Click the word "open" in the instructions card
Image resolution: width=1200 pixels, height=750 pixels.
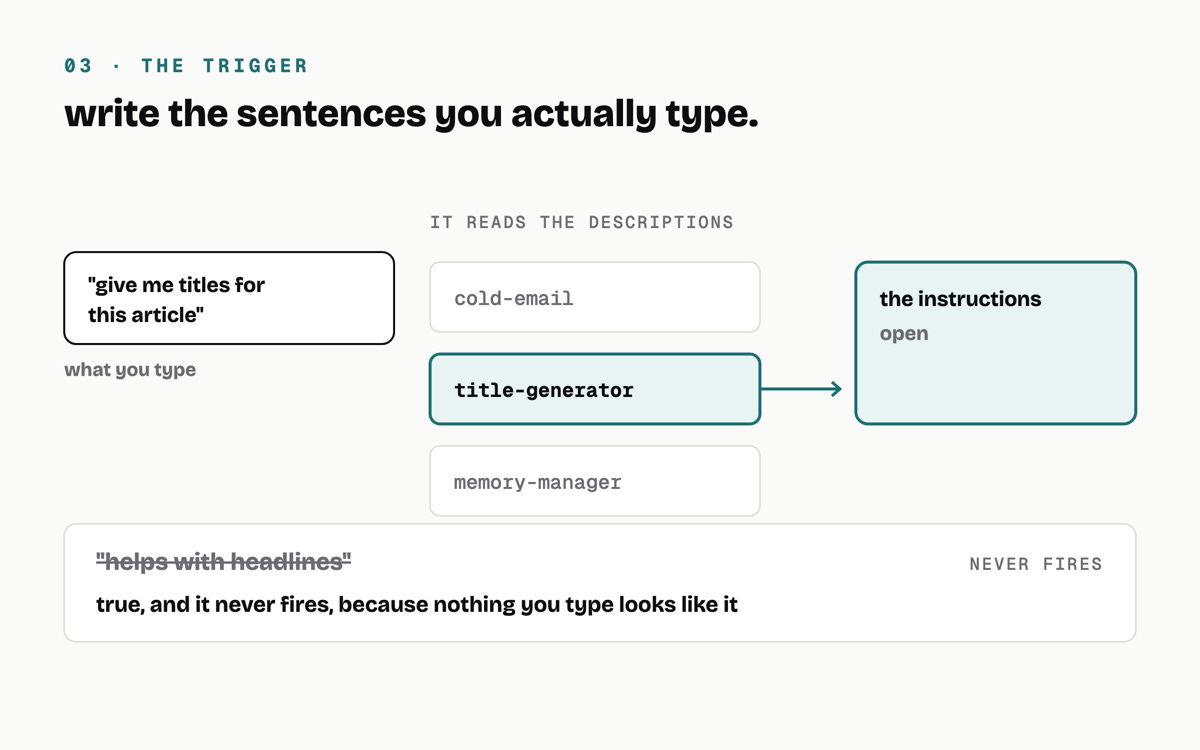click(x=904, y=334)
